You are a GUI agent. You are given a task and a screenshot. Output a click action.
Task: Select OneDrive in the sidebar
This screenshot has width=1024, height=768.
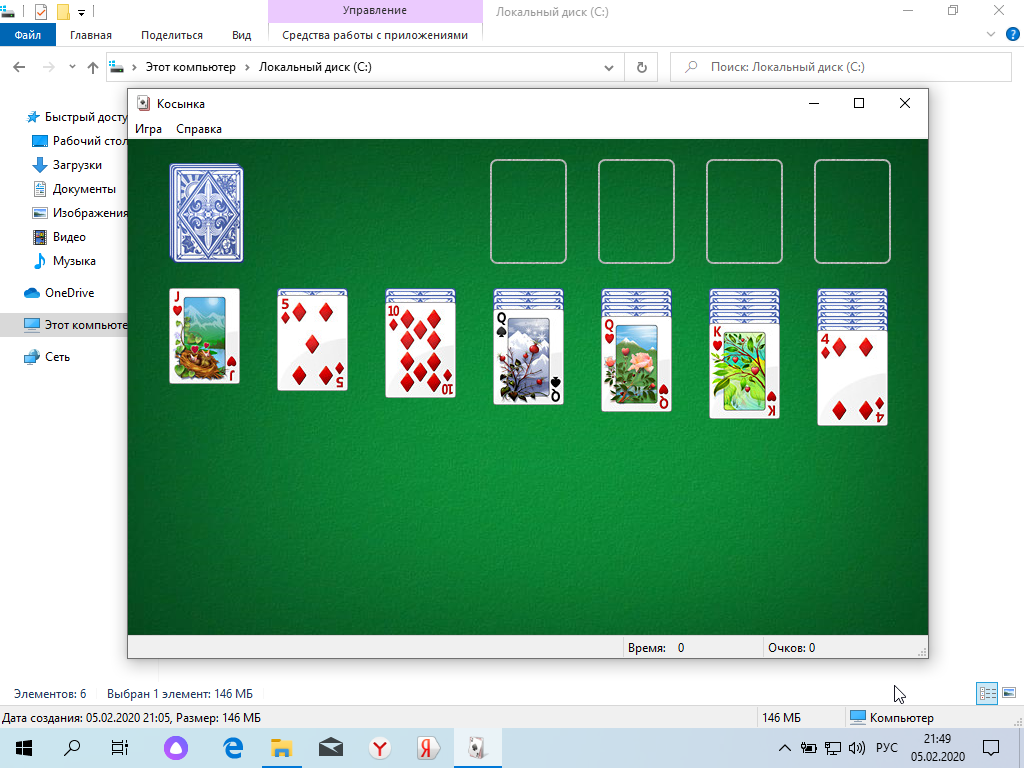pos(59,293)
